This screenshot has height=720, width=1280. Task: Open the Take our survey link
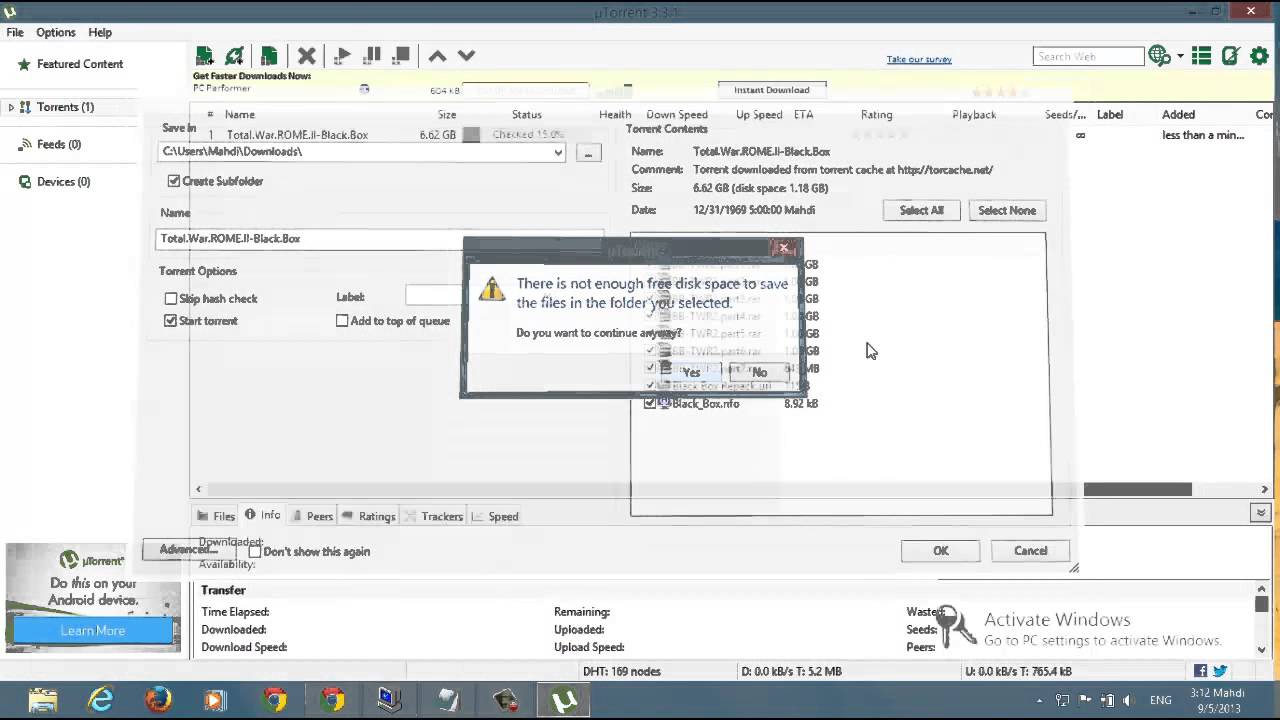pos(919,59)
